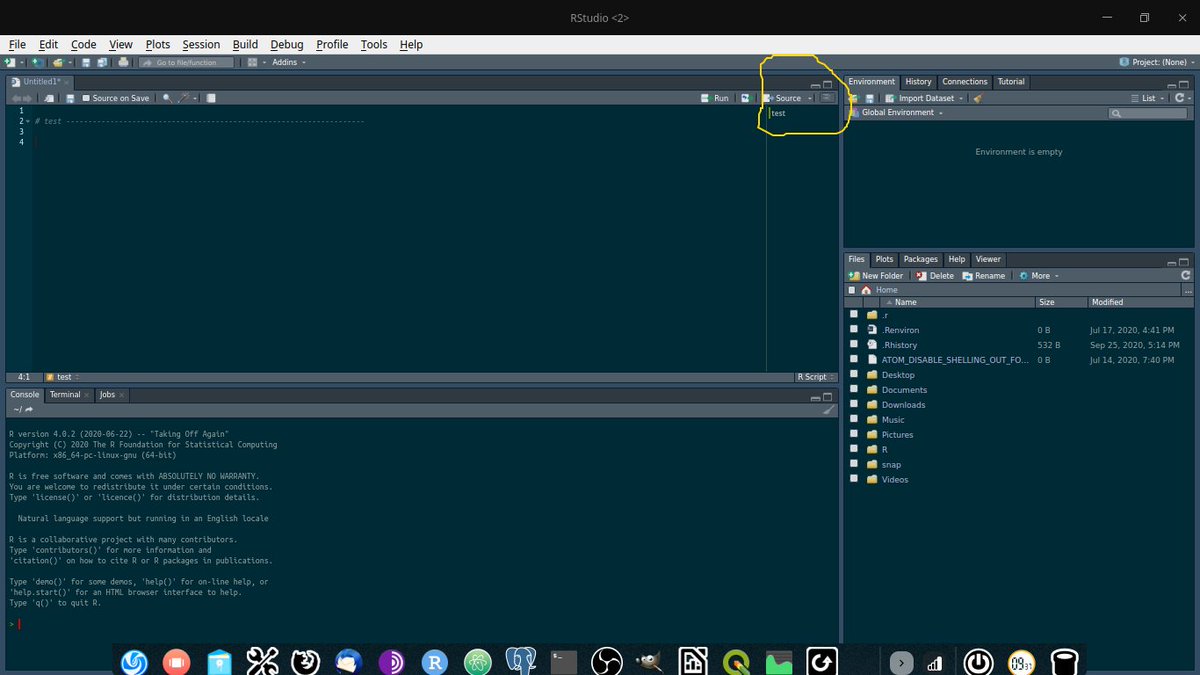Click the Go to file/function field
This screenshot has width=1200, height=675.
pyautogui.click(x=186, y=62)
